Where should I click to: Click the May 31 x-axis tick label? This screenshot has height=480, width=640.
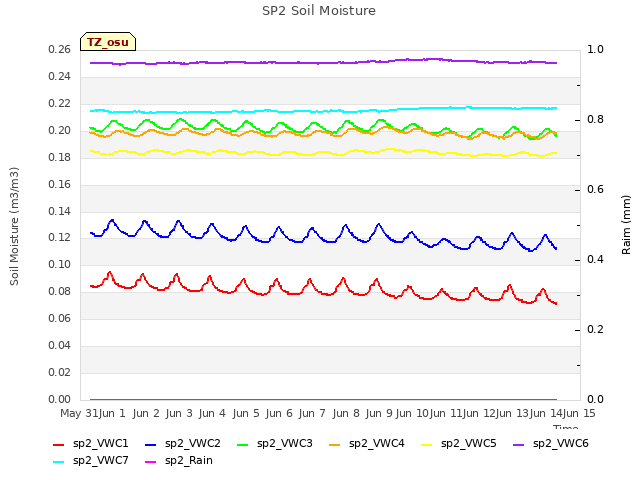coord(79,413)
